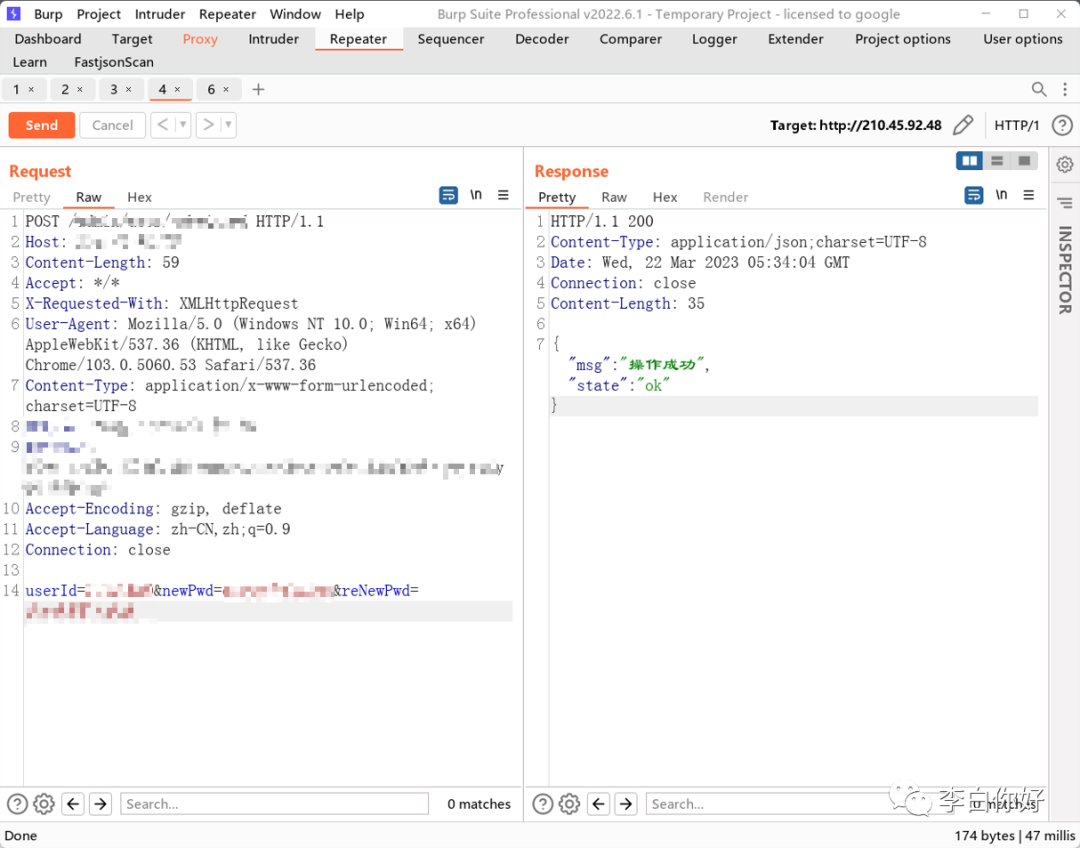Open Repeater options three-dot menu

click(1064, 89)
